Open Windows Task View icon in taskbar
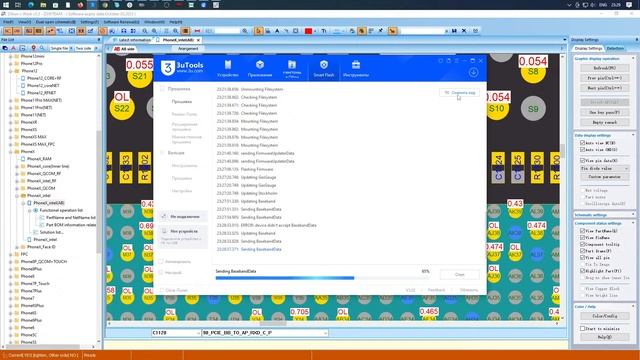640x360 pixels. tap(18, 5)
